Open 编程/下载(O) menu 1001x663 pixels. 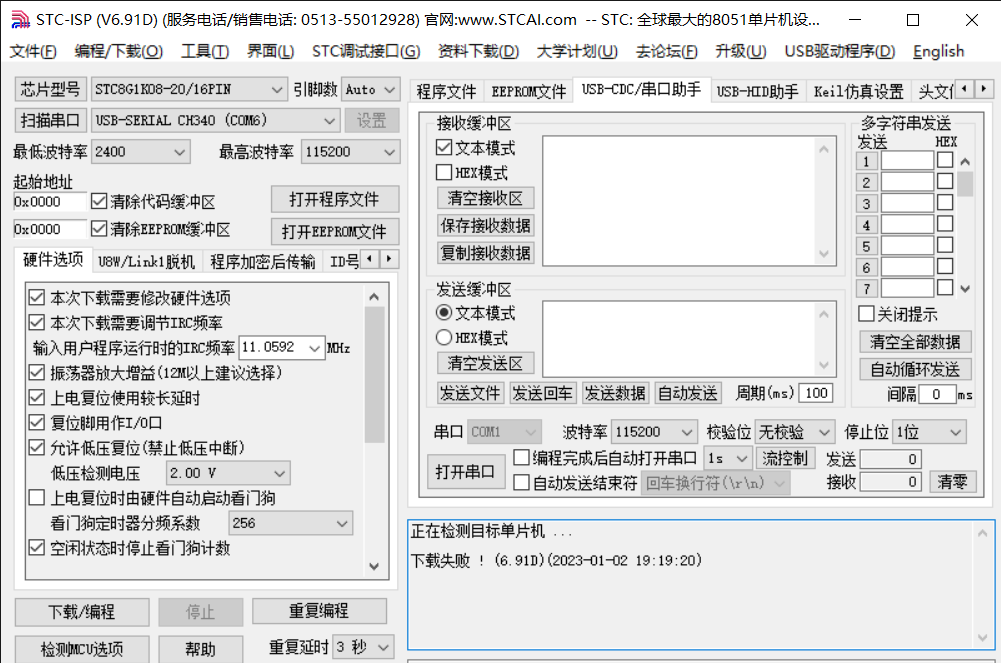point(119,51)
